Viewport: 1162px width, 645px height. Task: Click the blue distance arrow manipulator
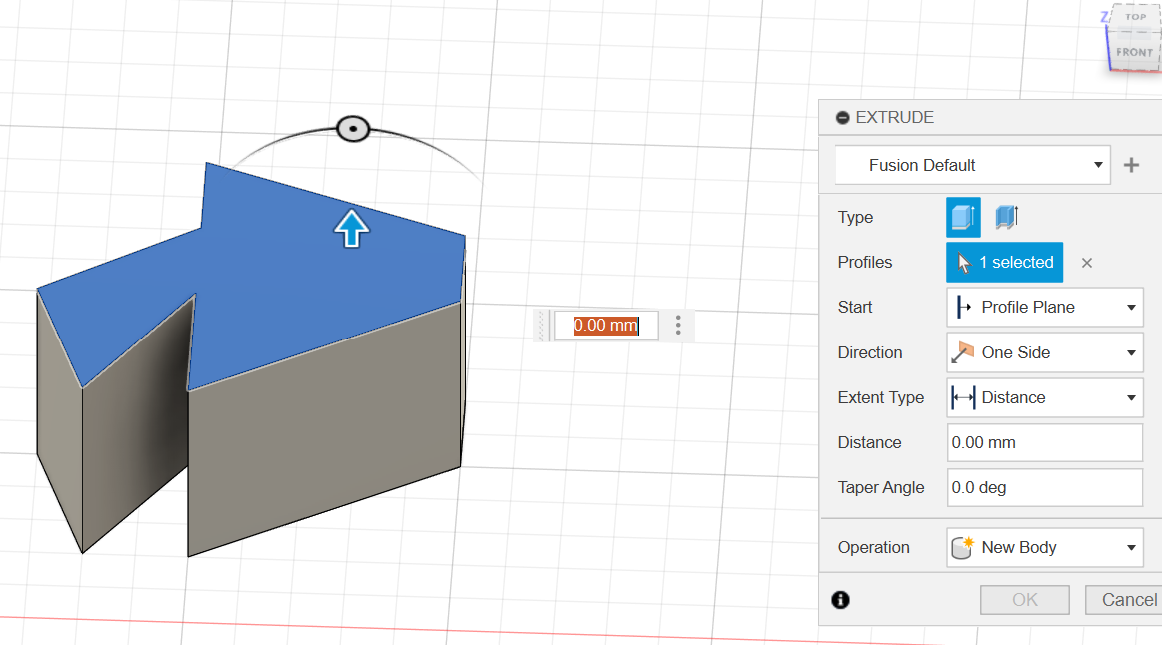(x=351, y=228)
